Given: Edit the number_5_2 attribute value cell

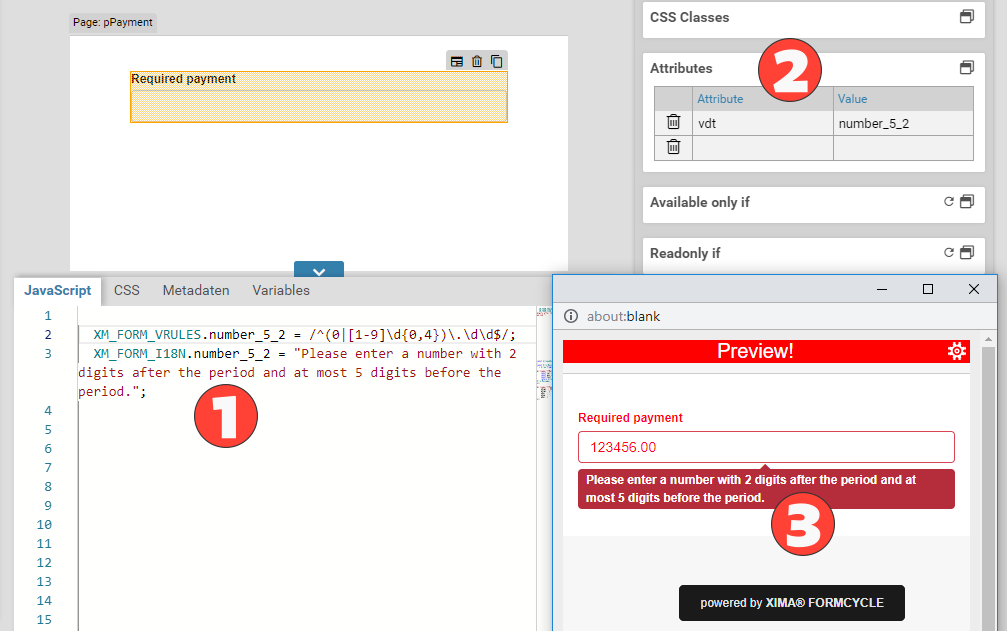Looking at the screenshot, I should pos(903,123).
